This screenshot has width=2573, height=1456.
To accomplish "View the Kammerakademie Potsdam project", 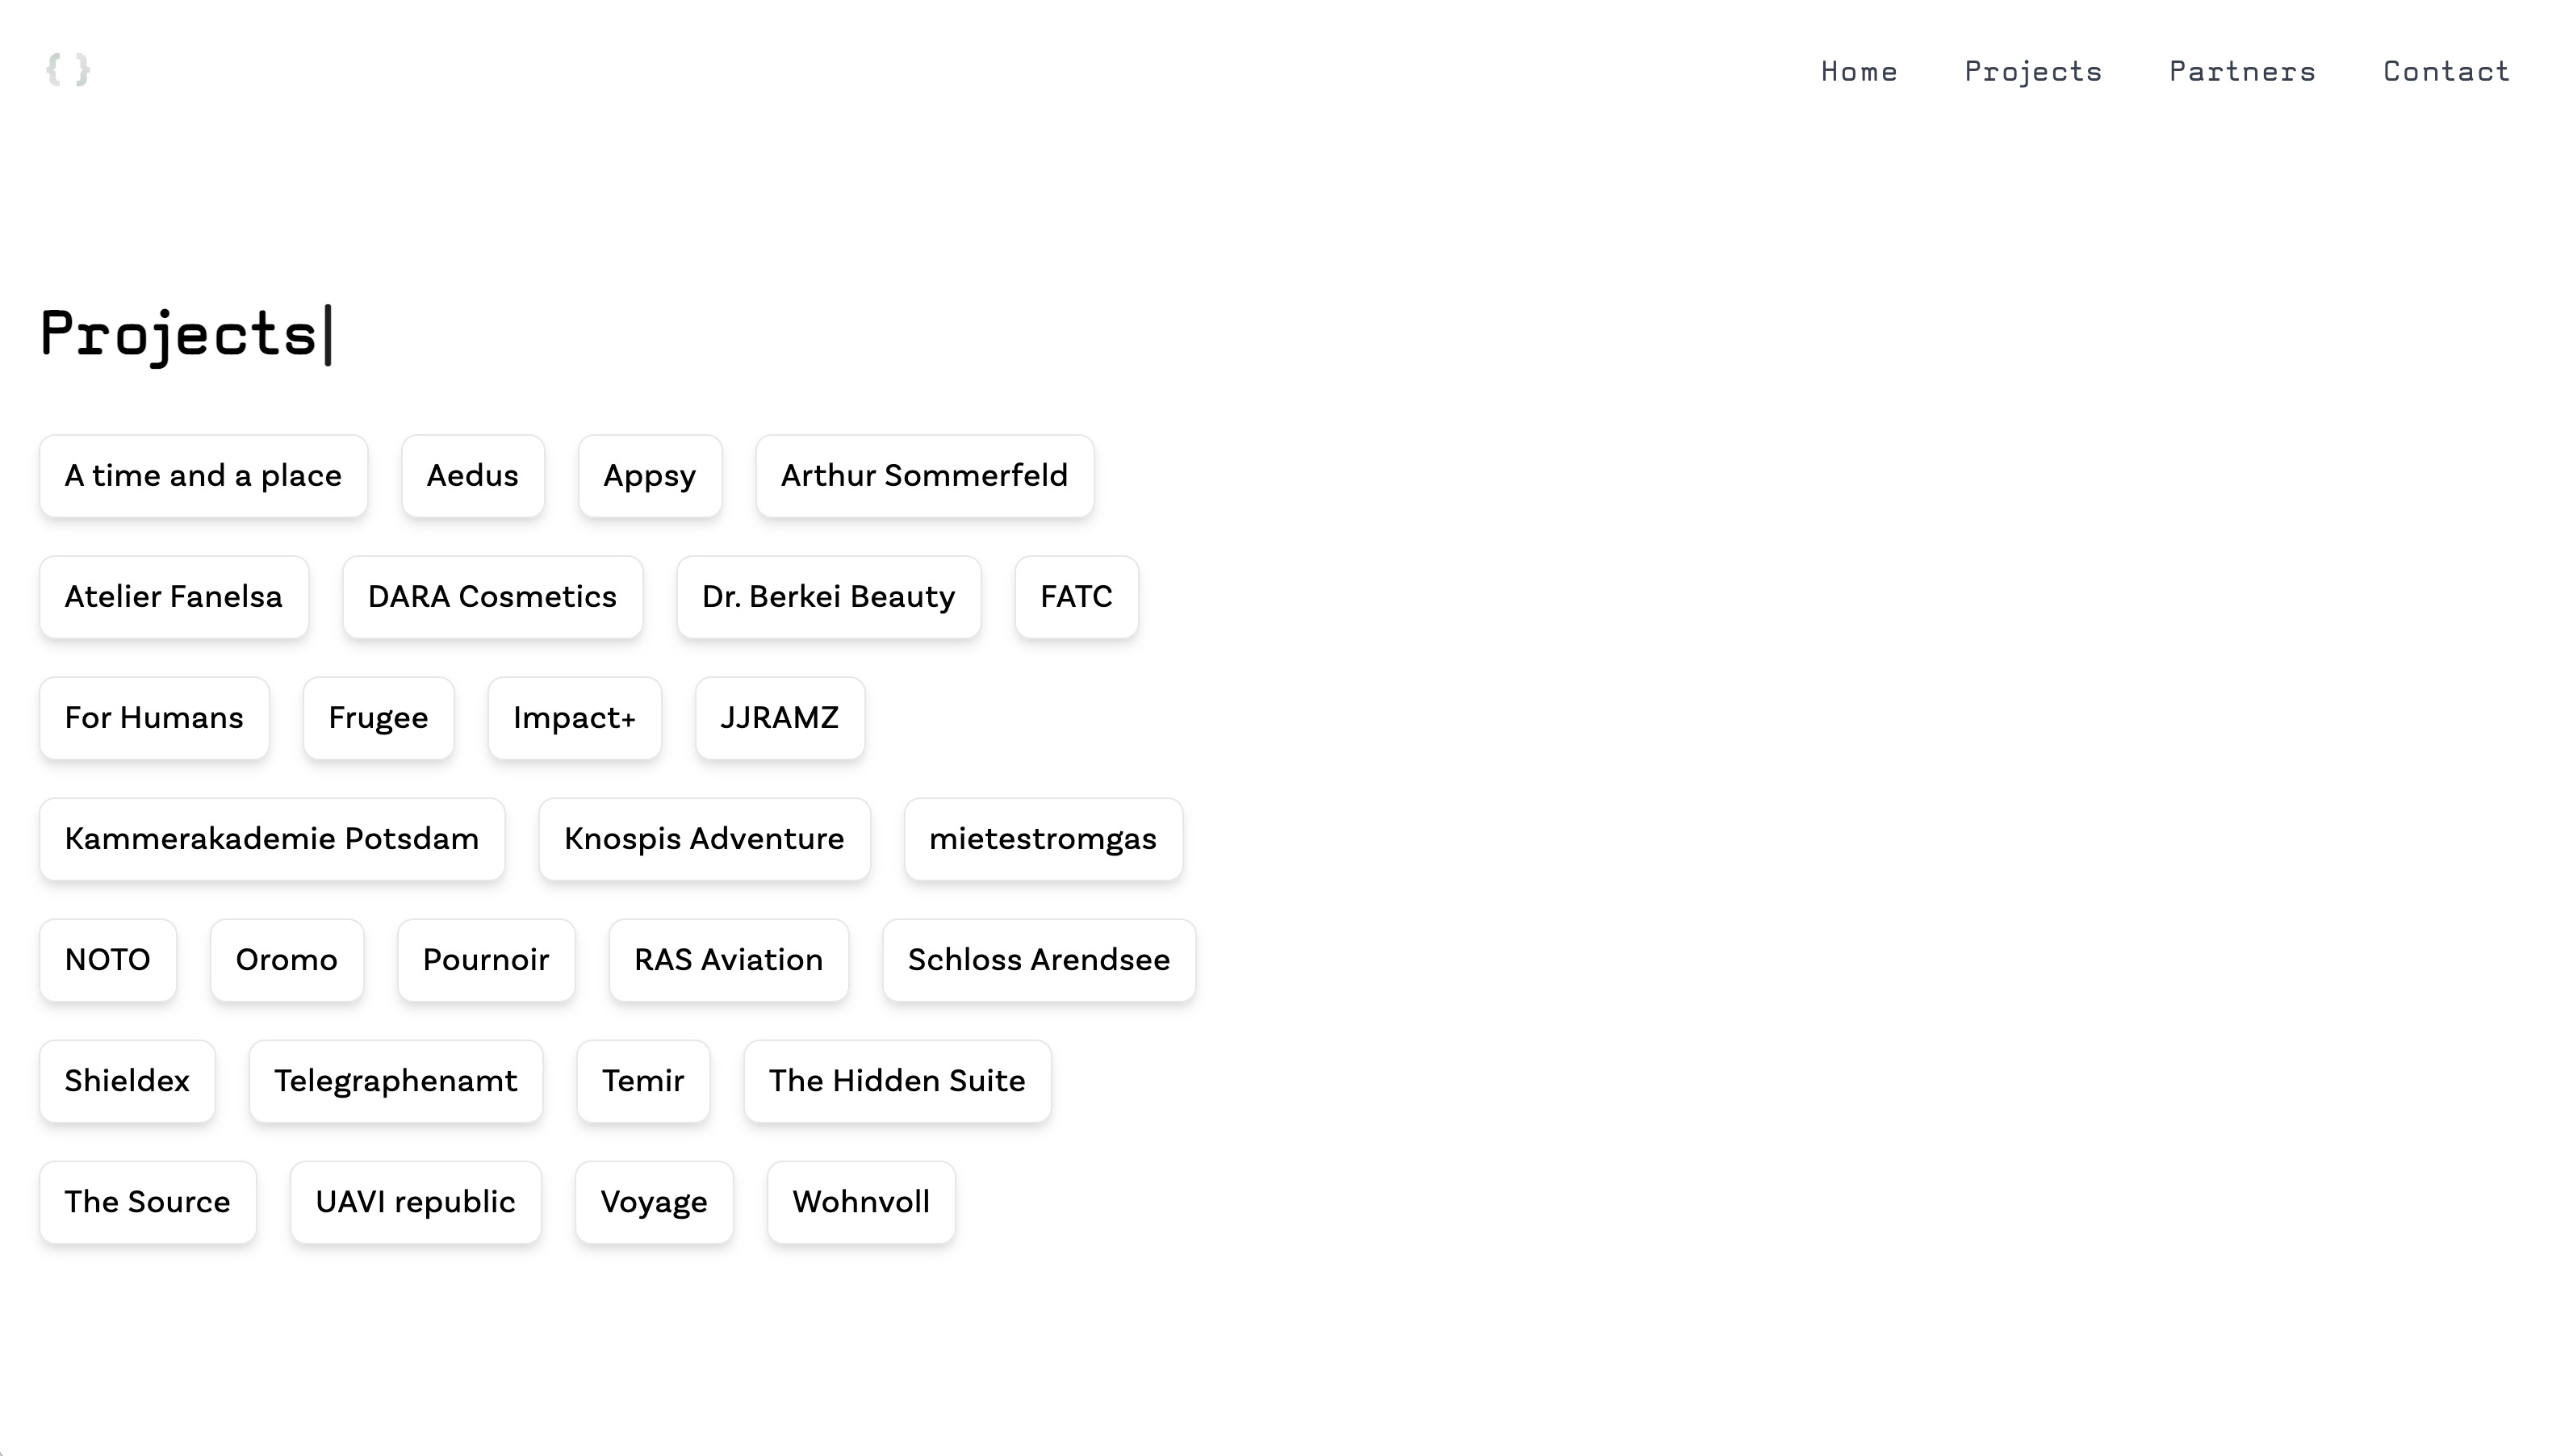I will click(x=271, y=839).
